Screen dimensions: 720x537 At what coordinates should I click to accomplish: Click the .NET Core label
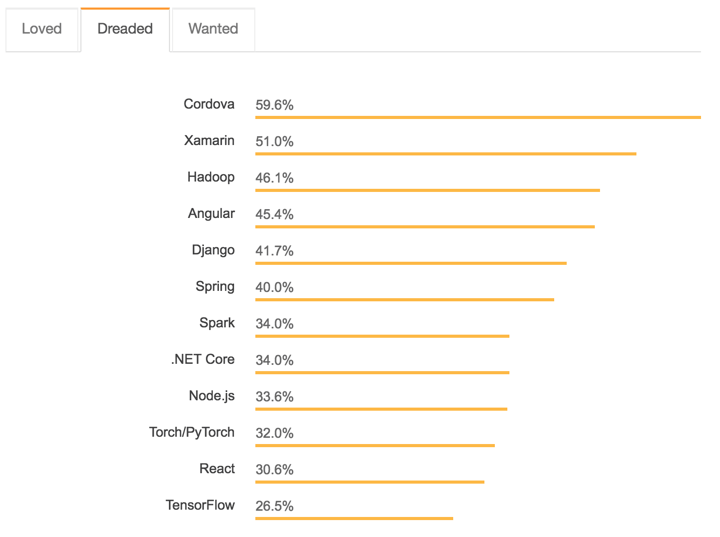click(203, 360)
